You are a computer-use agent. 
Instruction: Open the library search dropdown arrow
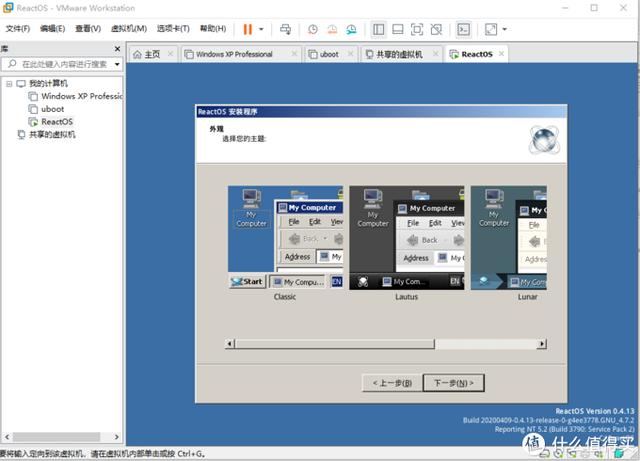[117, 64]
